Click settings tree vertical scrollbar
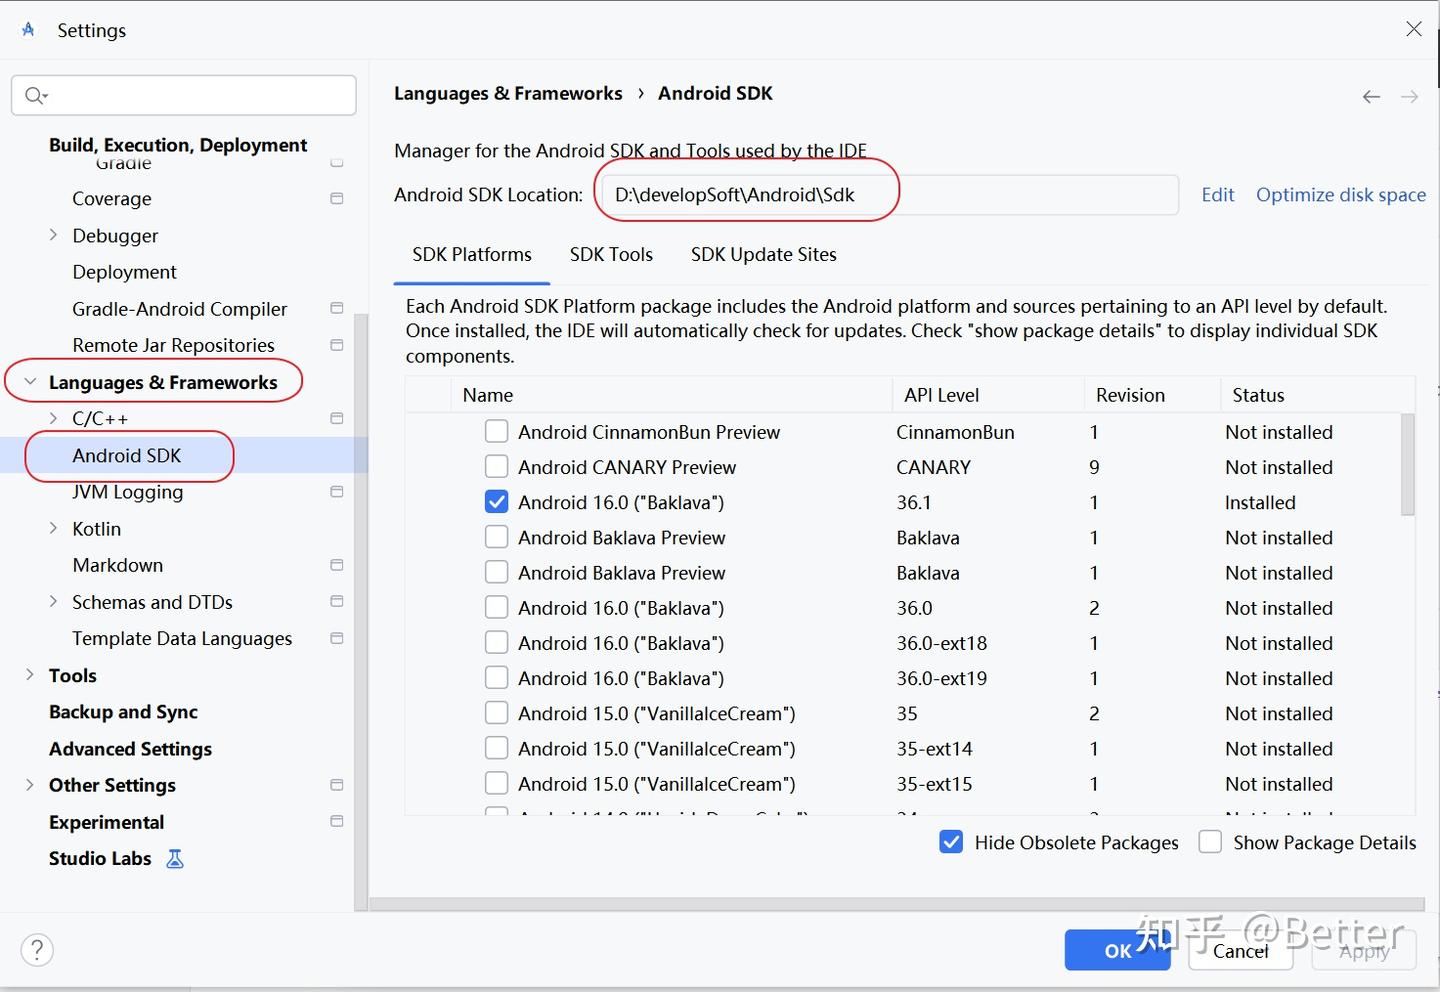Image resolution: width=1440 pixels, height=992 pixels. [361, 612]
